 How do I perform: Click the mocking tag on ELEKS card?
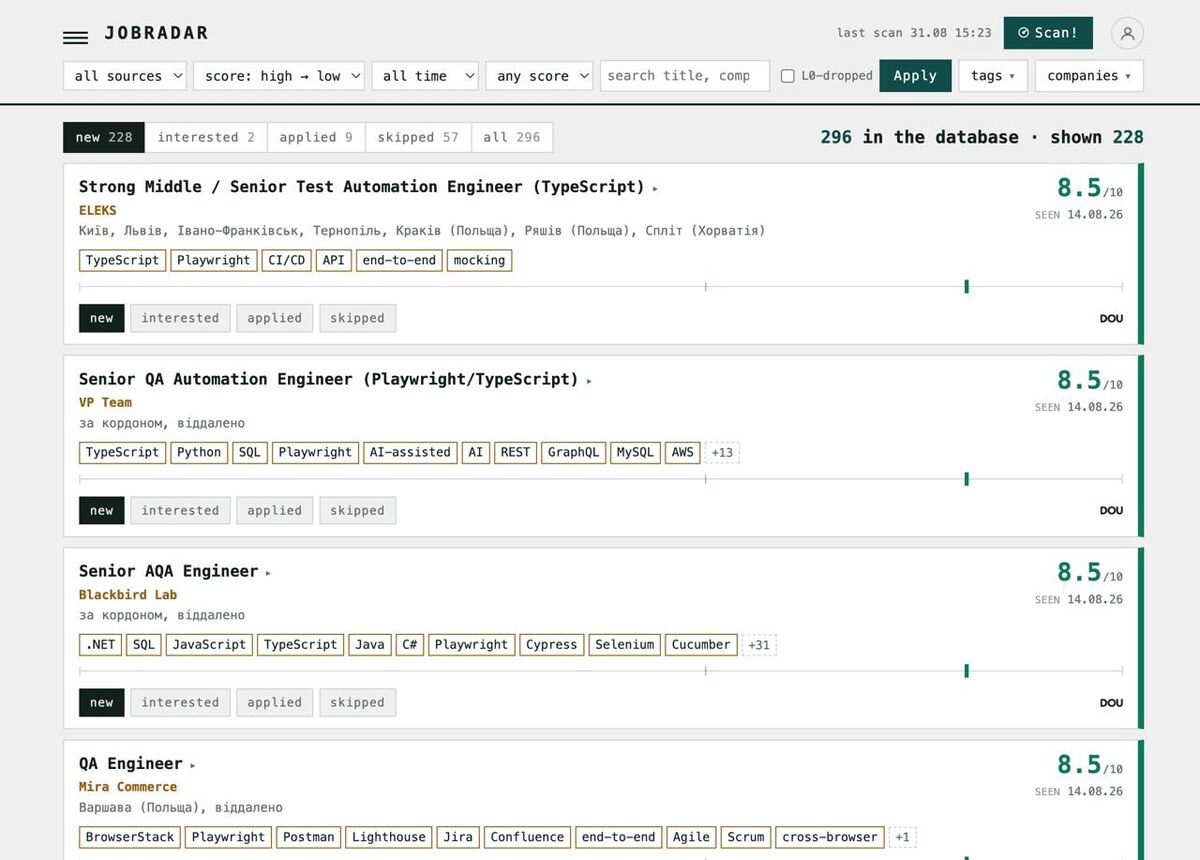479,260
